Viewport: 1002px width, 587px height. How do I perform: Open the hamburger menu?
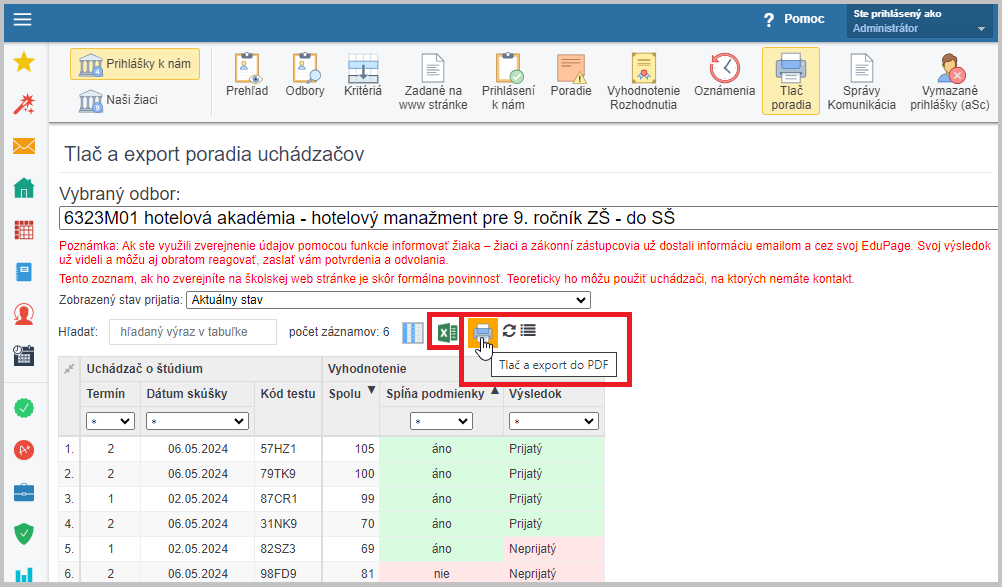22,19
